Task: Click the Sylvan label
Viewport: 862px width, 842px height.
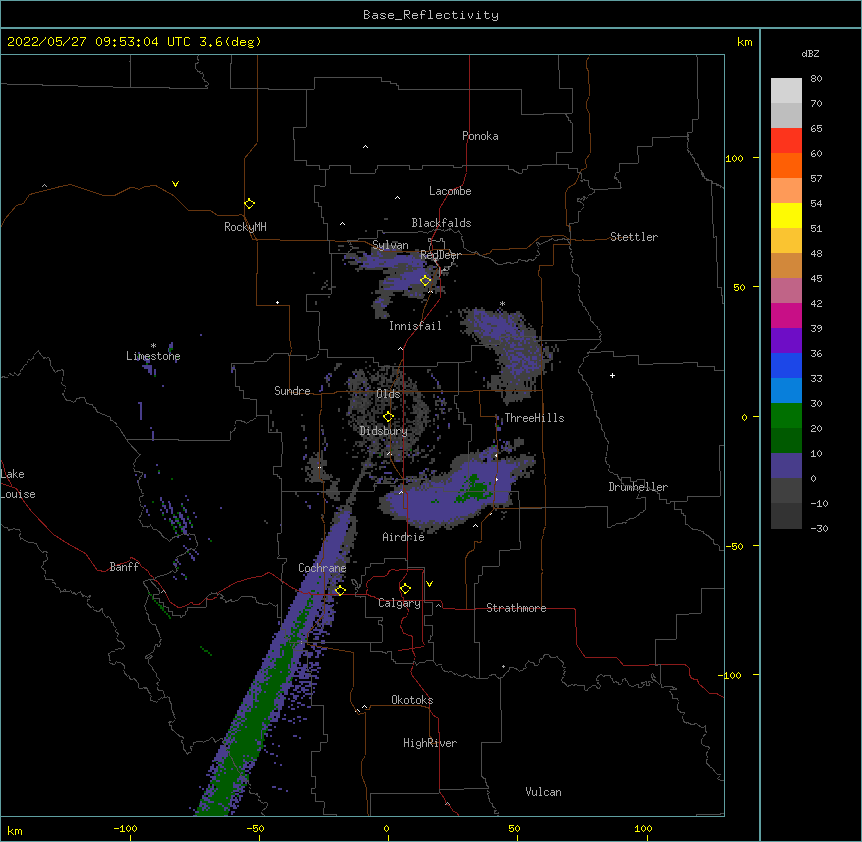Action: 390,246
